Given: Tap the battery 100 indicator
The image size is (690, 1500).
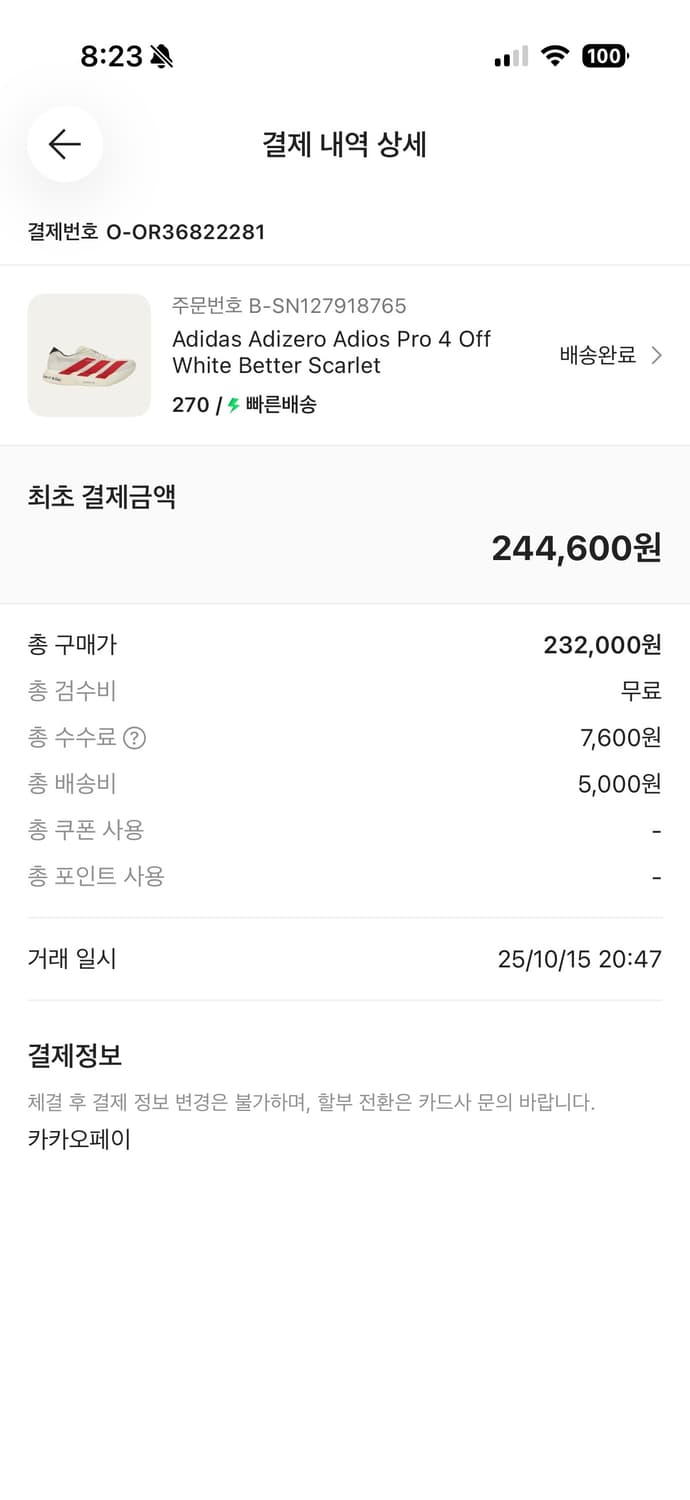Looking at the screenshot, I should (x=605, y=56).
